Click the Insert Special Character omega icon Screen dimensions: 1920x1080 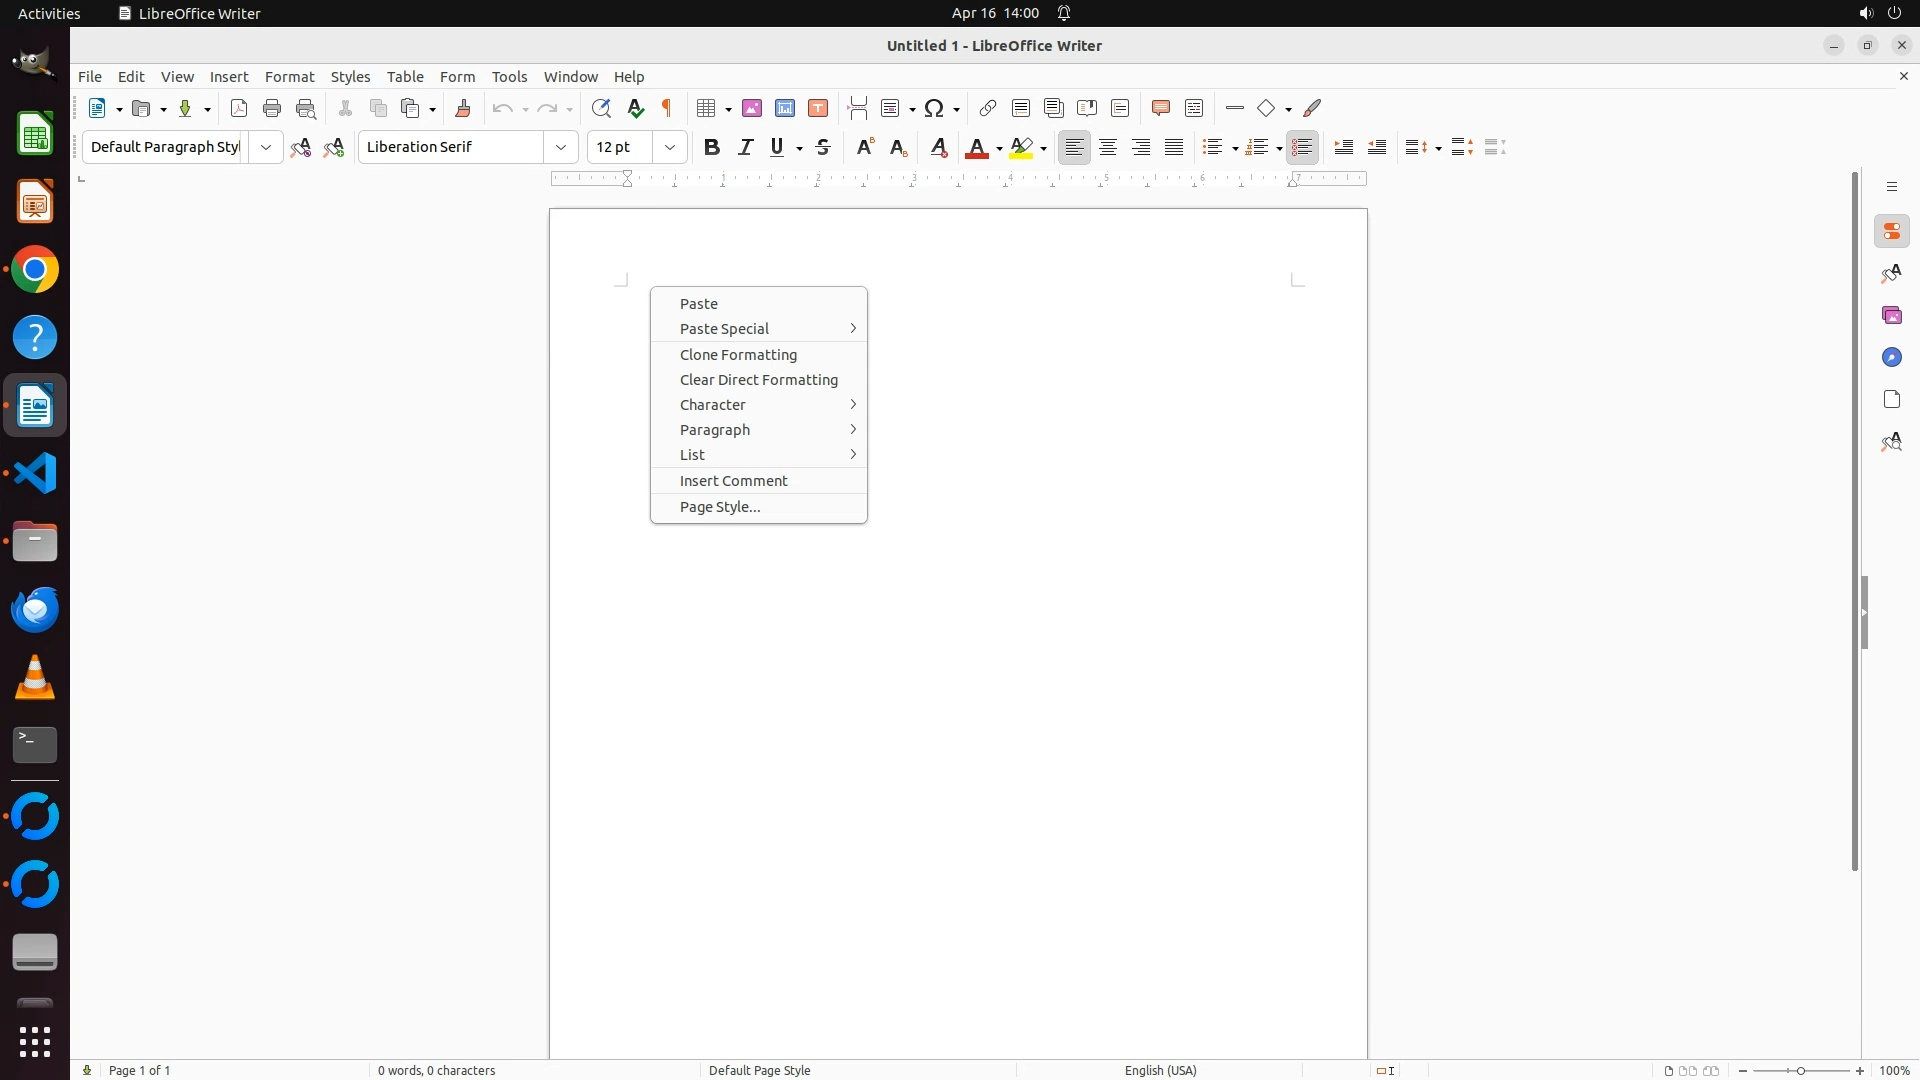[x=935, y=108]
